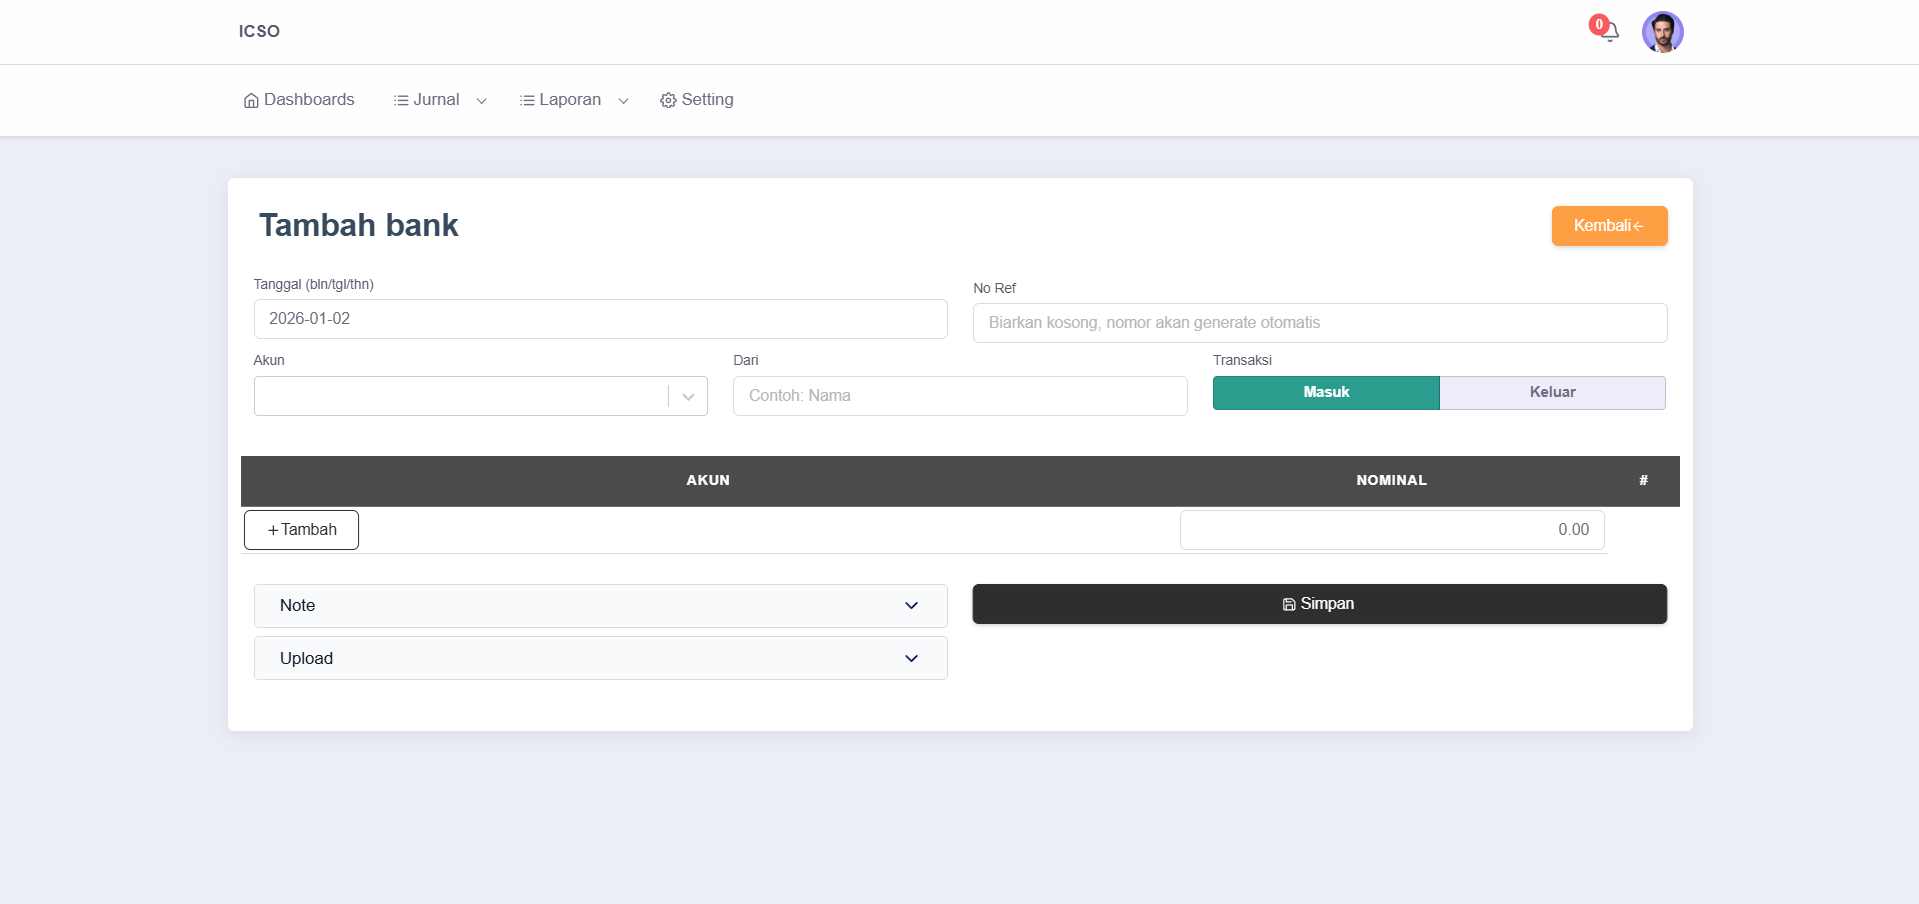Add a row with Tambah button
Screen dimensions: 1919x904
coord(301,530)
